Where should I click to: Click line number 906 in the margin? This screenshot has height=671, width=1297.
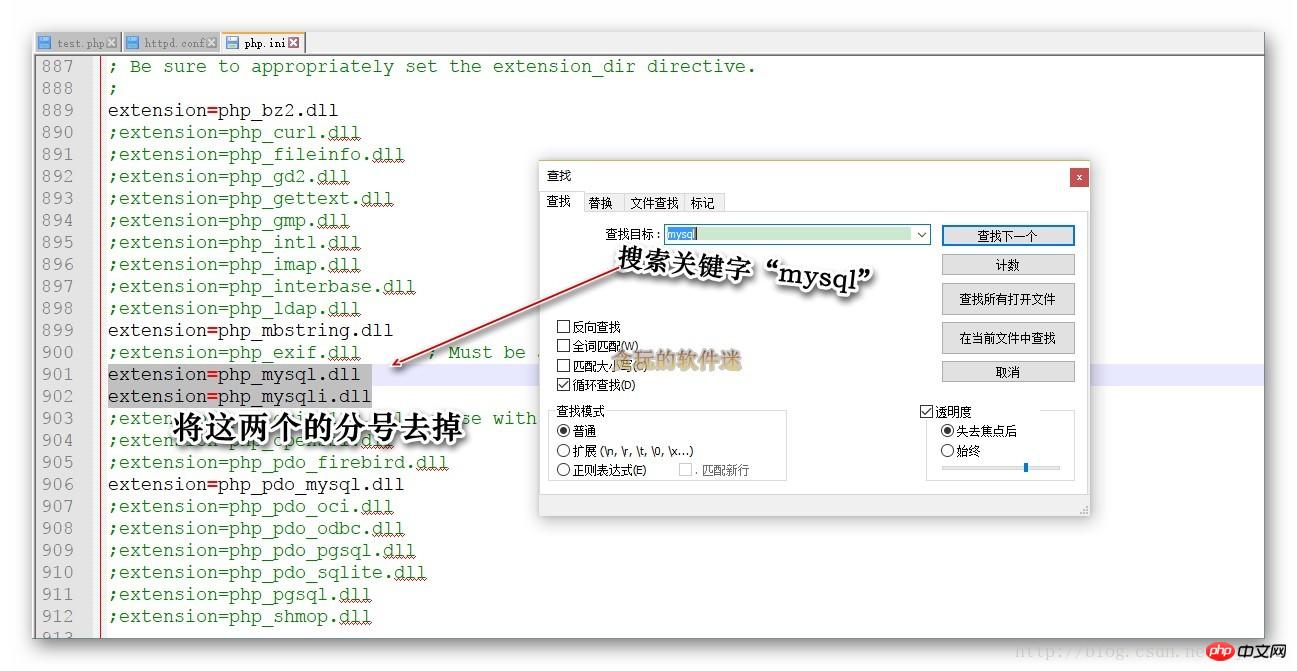(x=58, y=484)
